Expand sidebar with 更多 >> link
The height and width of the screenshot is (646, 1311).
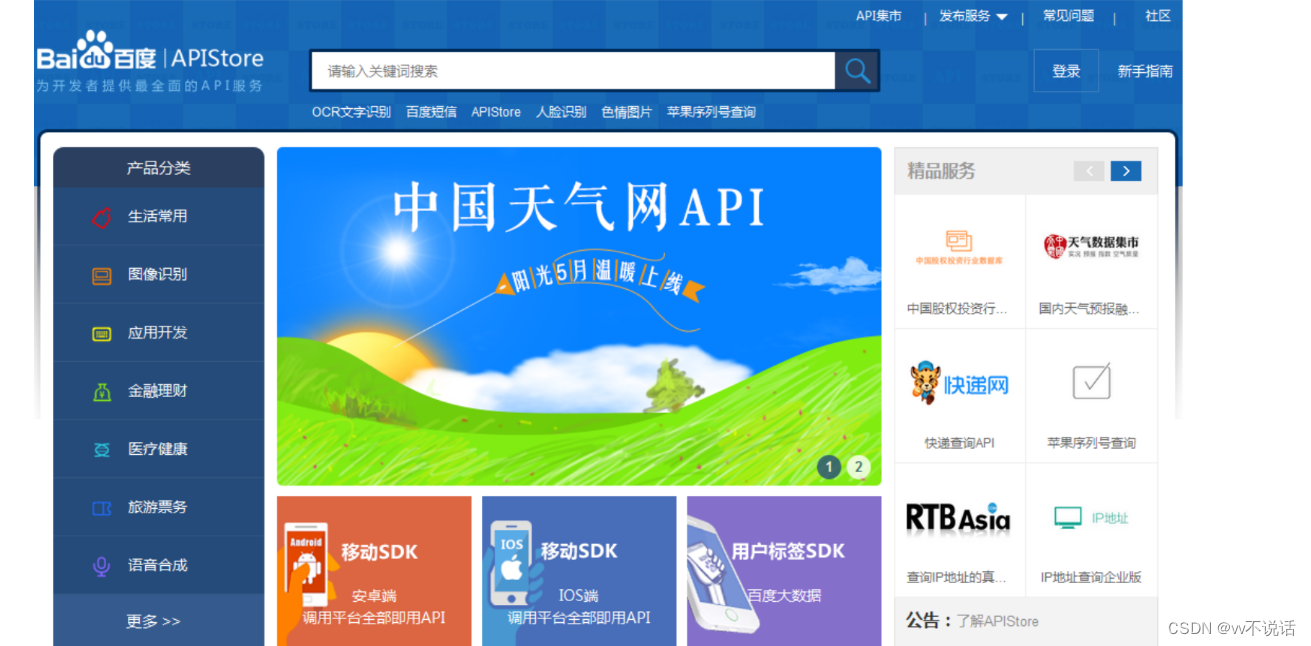click(x=153, y=620)
